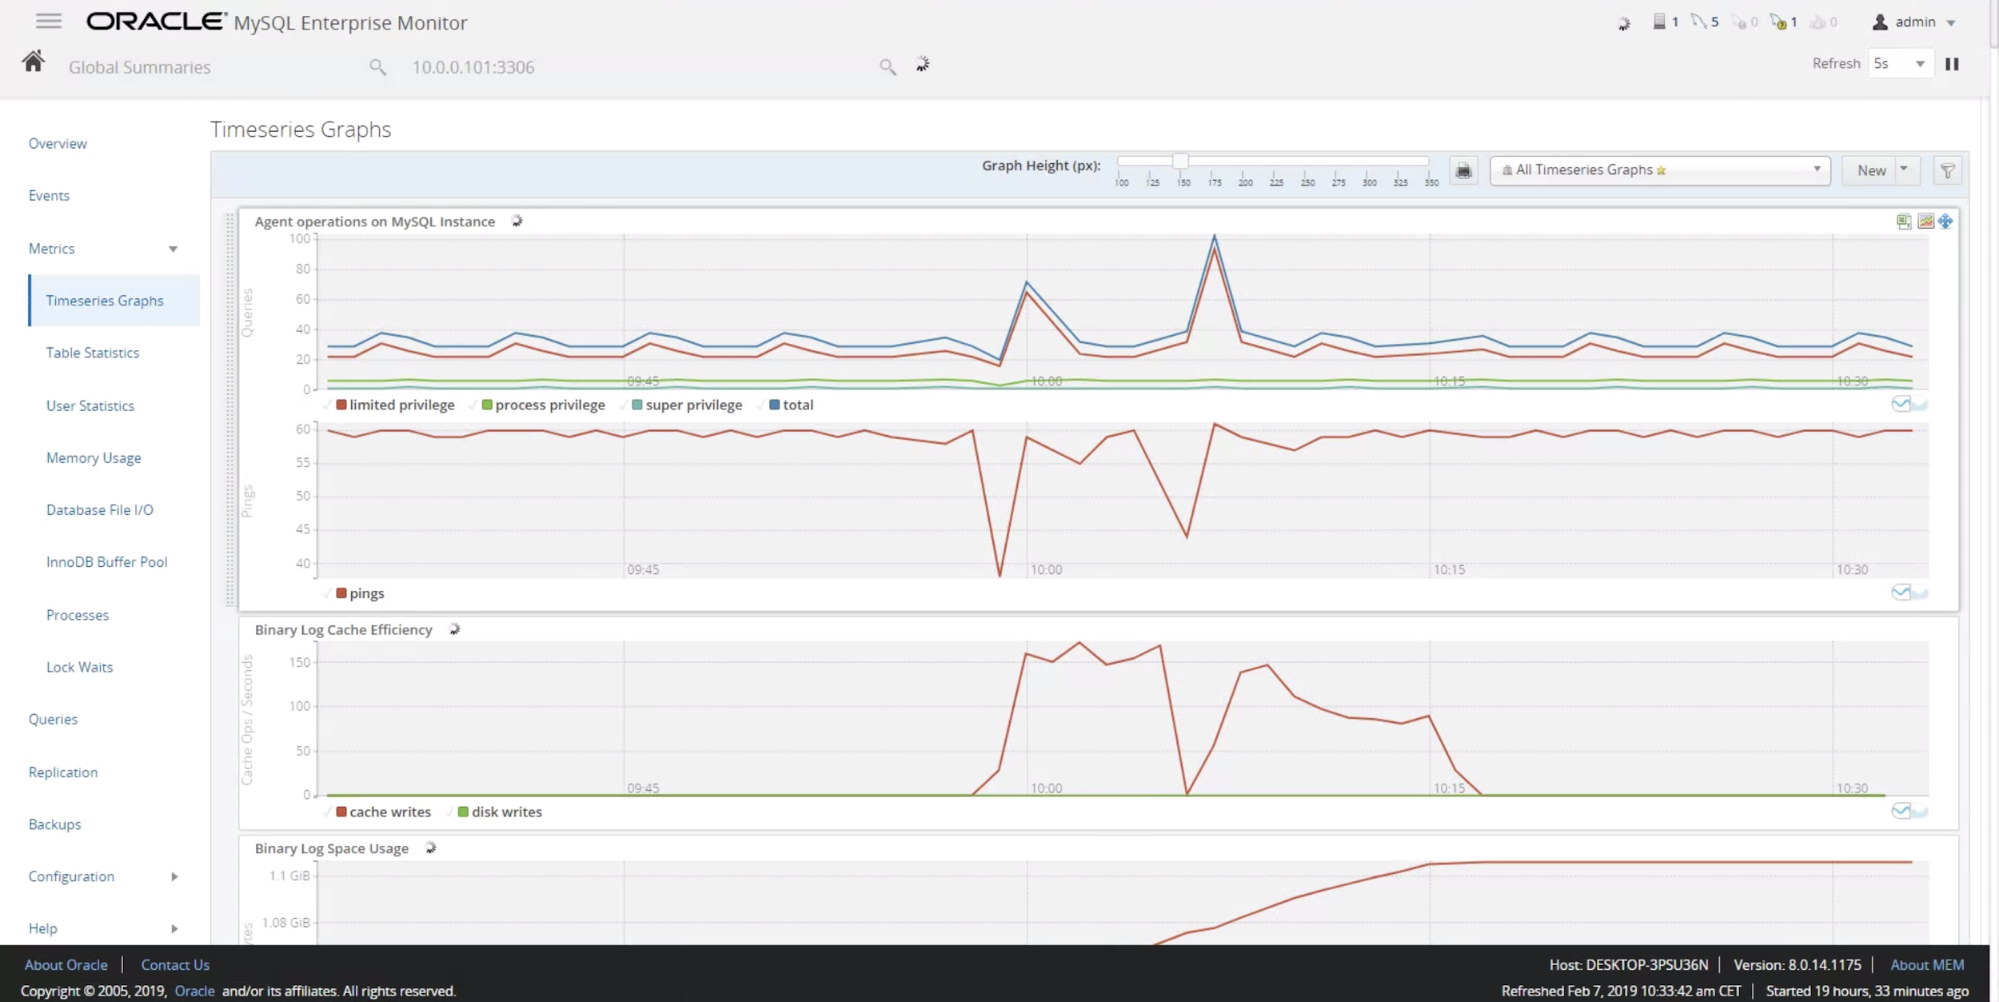Open the Replication section
The height and width of the screenshot is (1002, 1999).
click(63, 773)
